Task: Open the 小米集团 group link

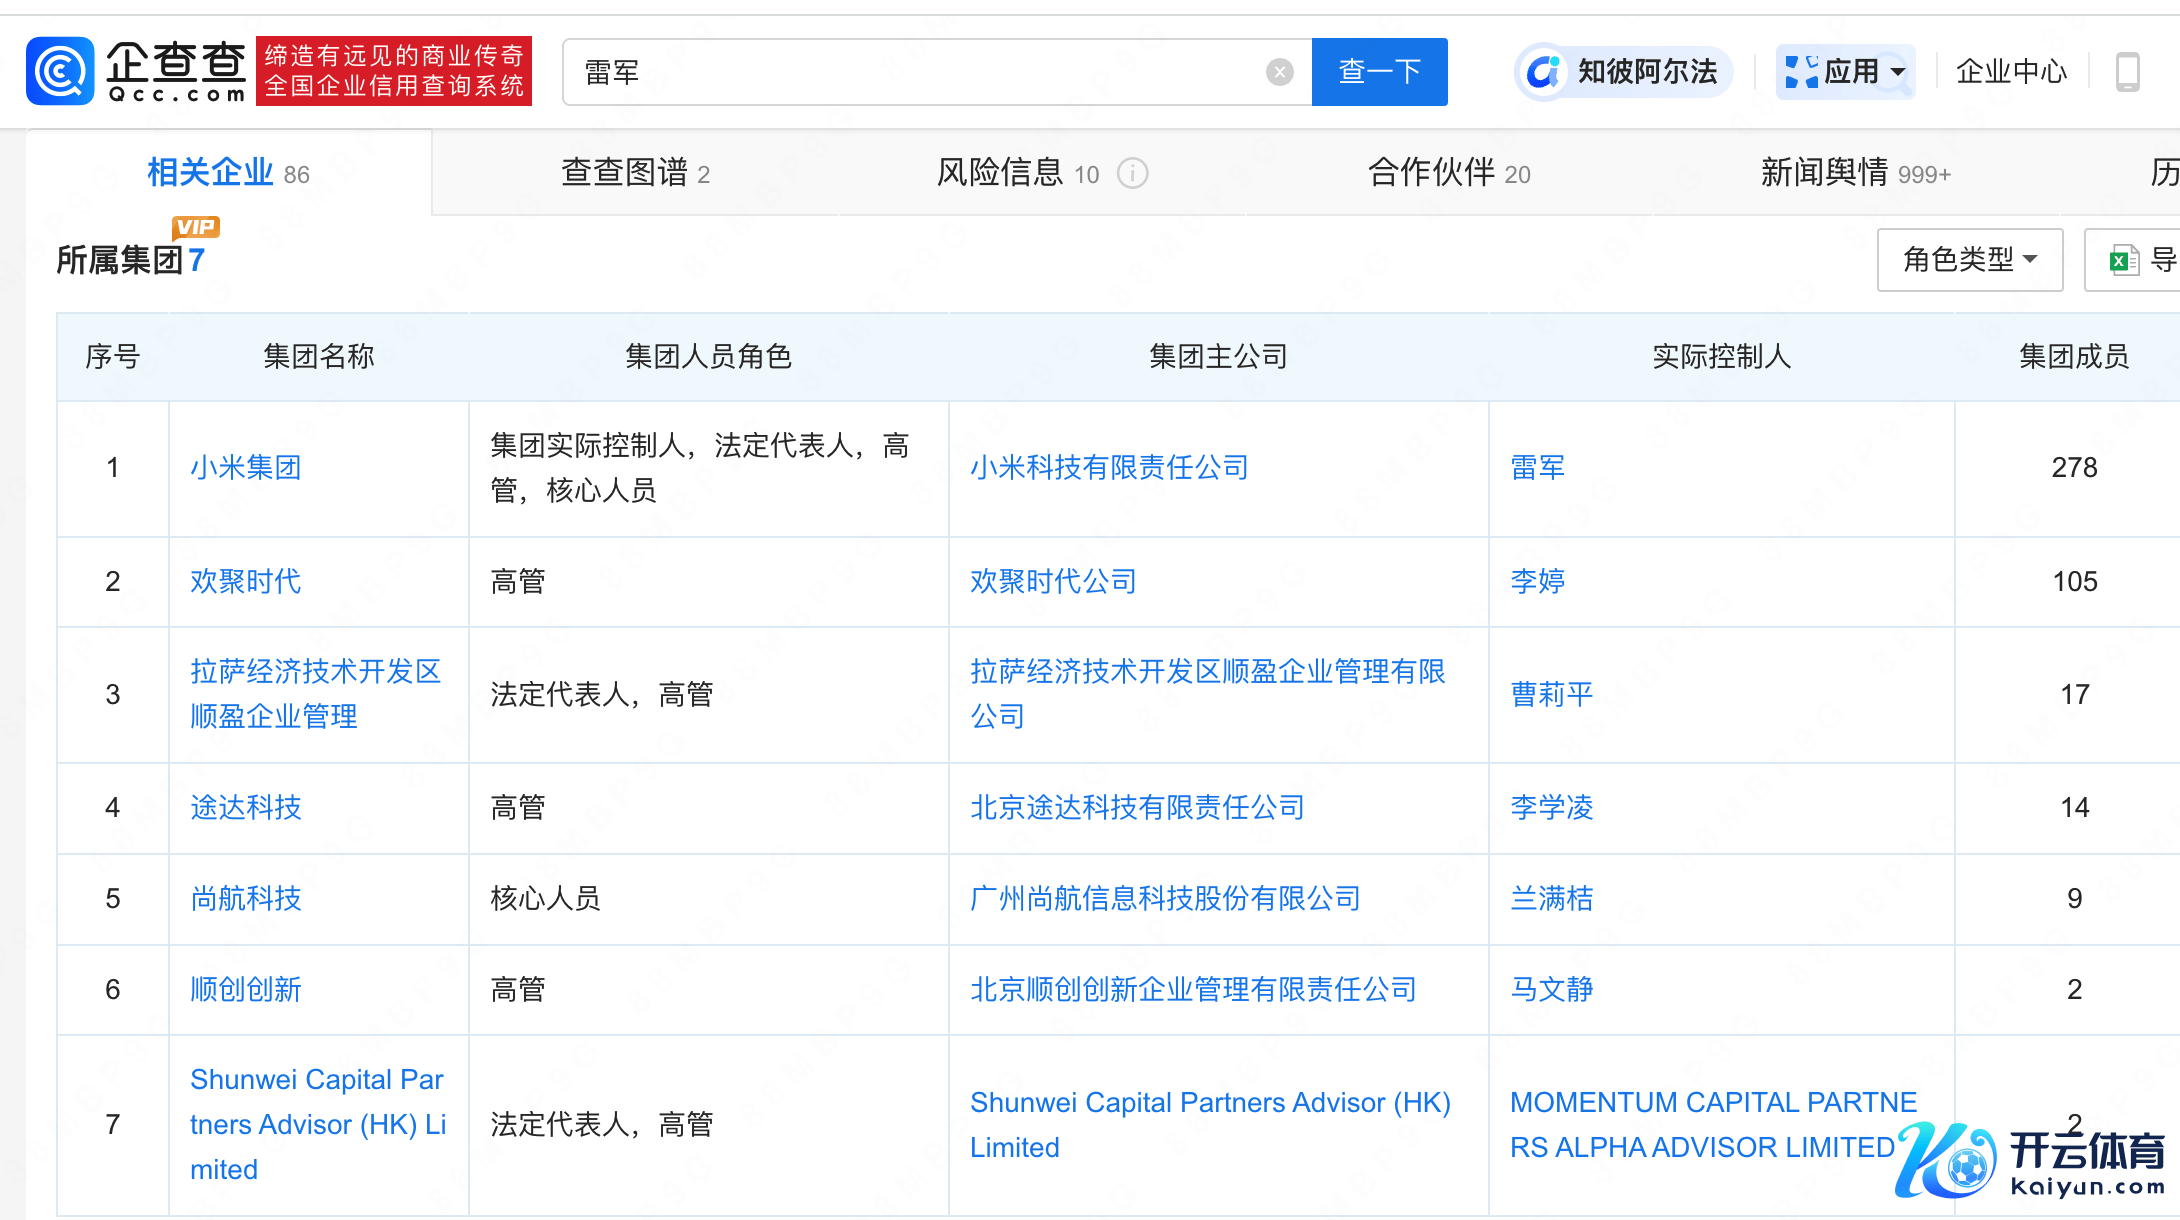Action: [x=246, y=467]
